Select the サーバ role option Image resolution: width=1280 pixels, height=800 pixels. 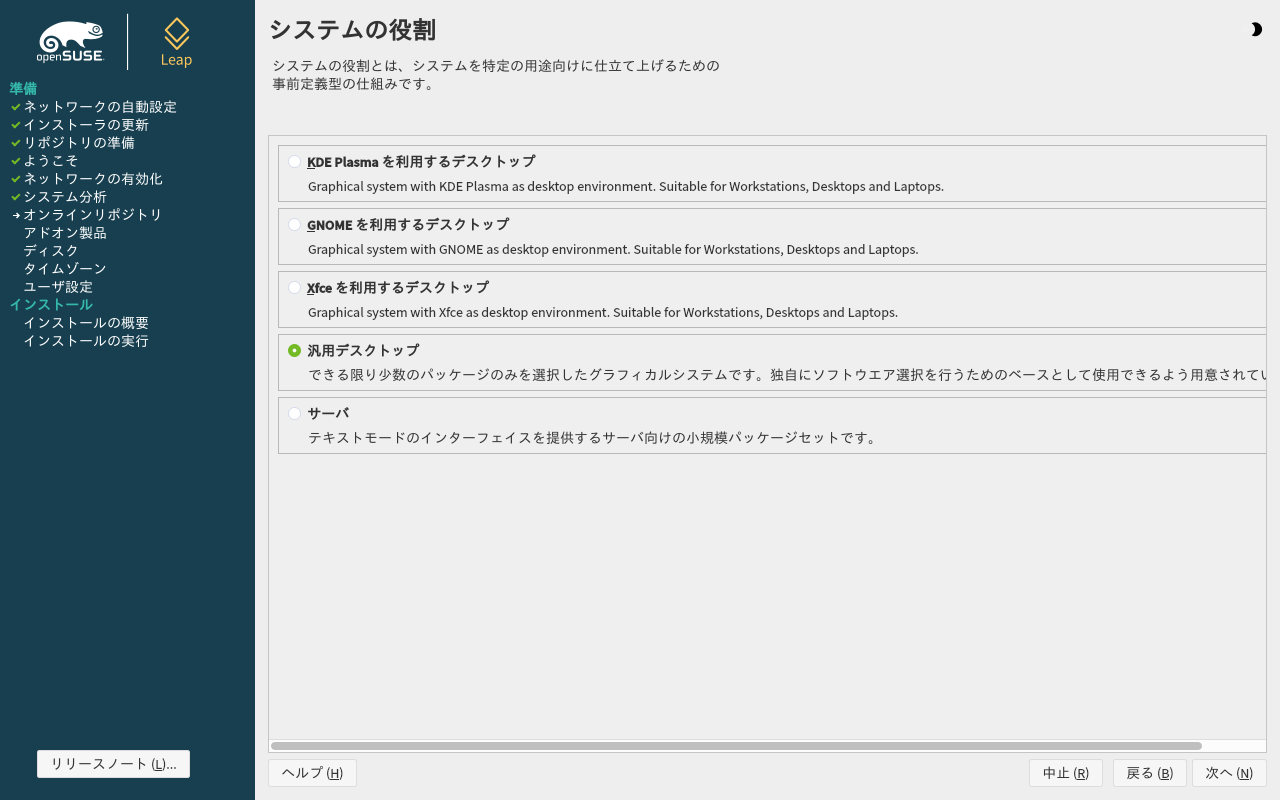294,413
